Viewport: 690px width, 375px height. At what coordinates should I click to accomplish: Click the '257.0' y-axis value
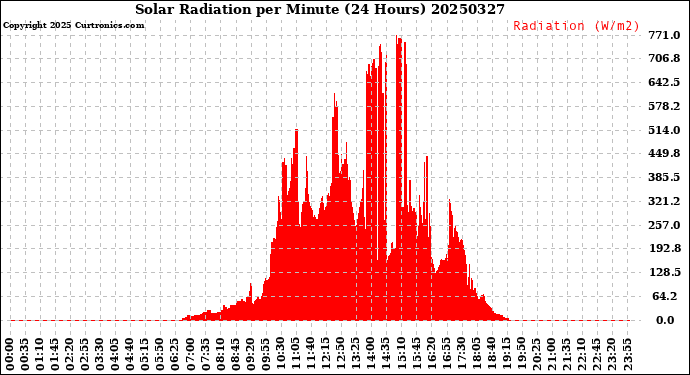tap(664, 225)
